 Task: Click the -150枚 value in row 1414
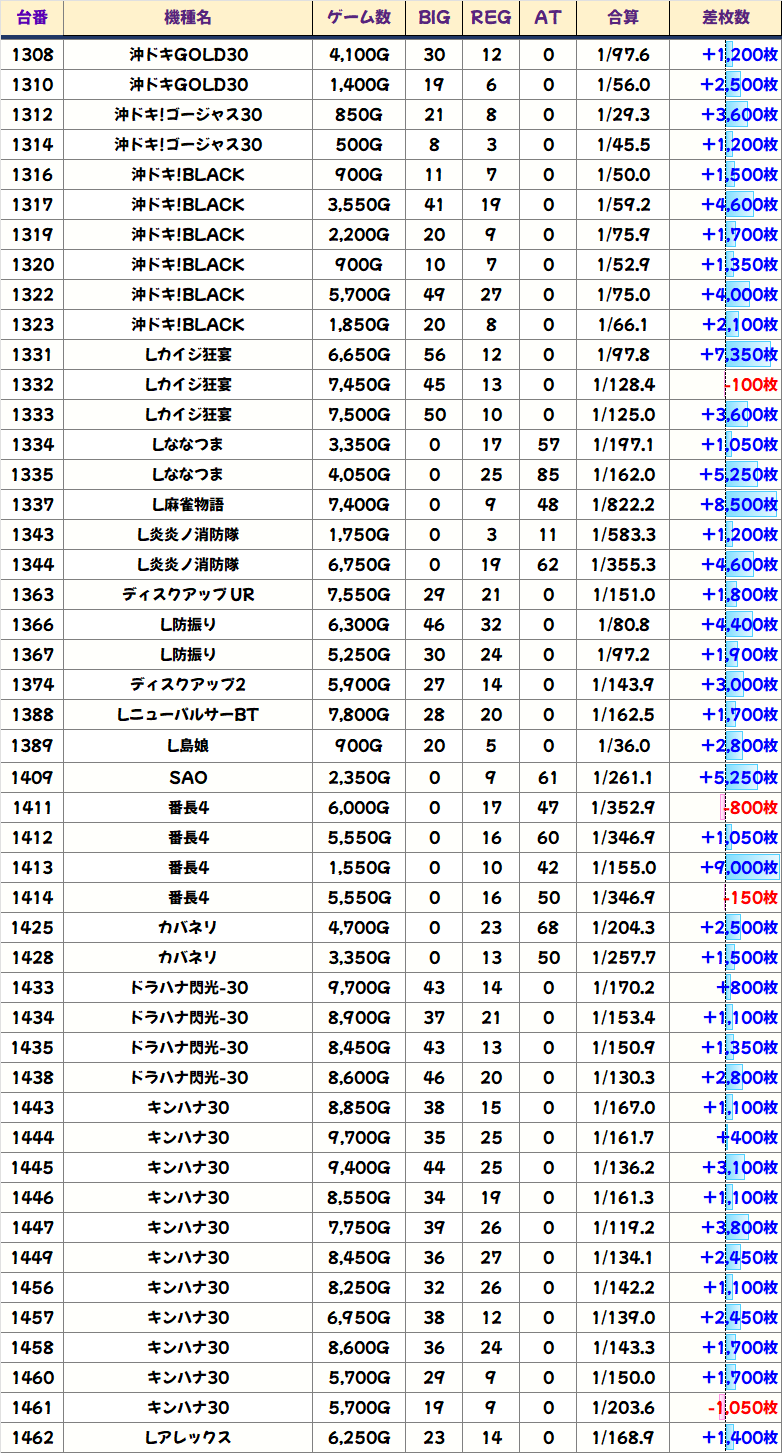pos(751,897)
